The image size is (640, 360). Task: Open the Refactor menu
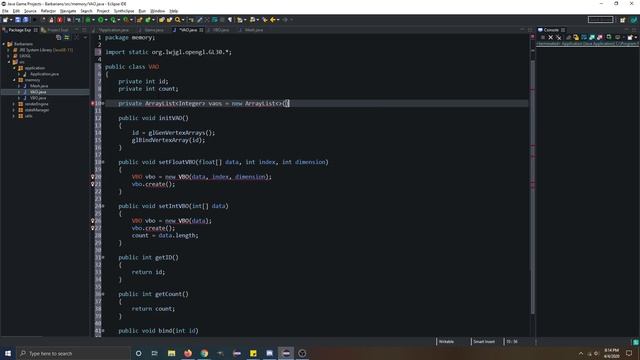tap(48, 11)
